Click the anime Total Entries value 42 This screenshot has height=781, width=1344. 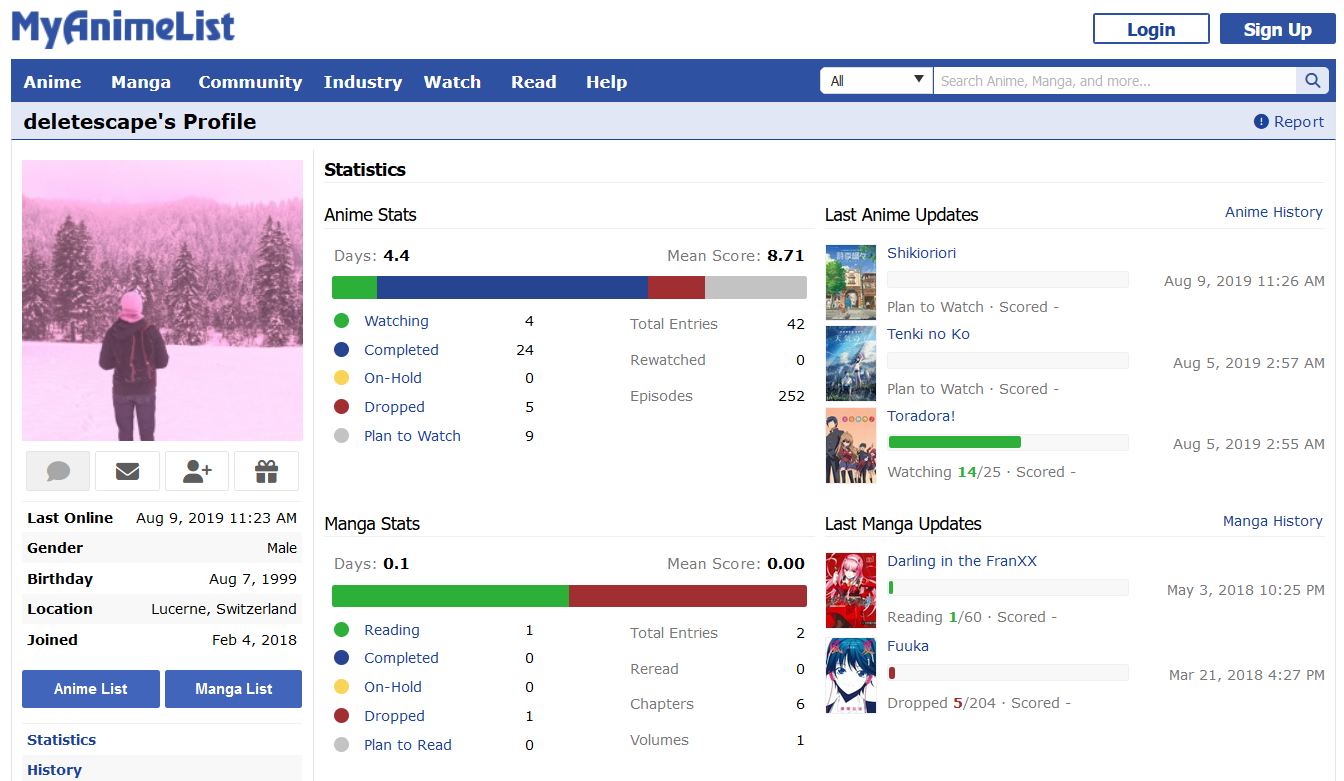(796, 324)
